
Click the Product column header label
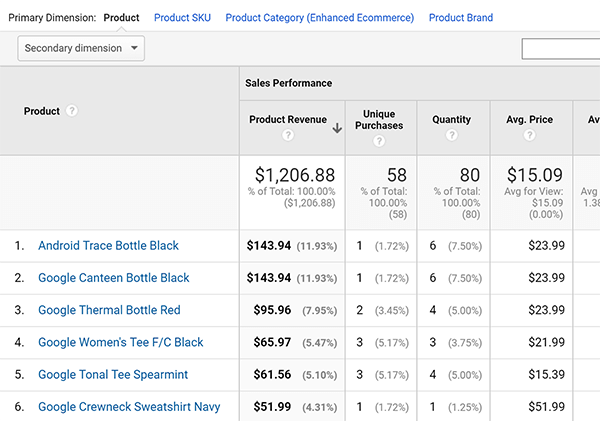pos(42,111)
